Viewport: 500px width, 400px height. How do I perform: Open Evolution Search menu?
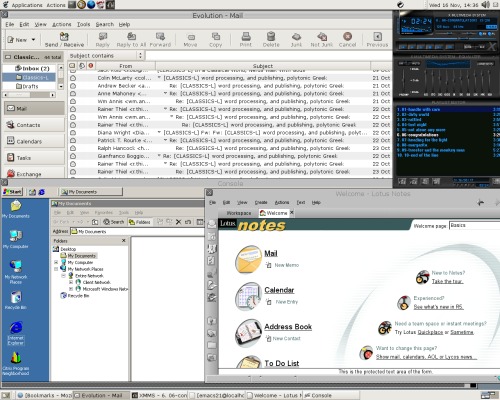[x=105, y=24]
